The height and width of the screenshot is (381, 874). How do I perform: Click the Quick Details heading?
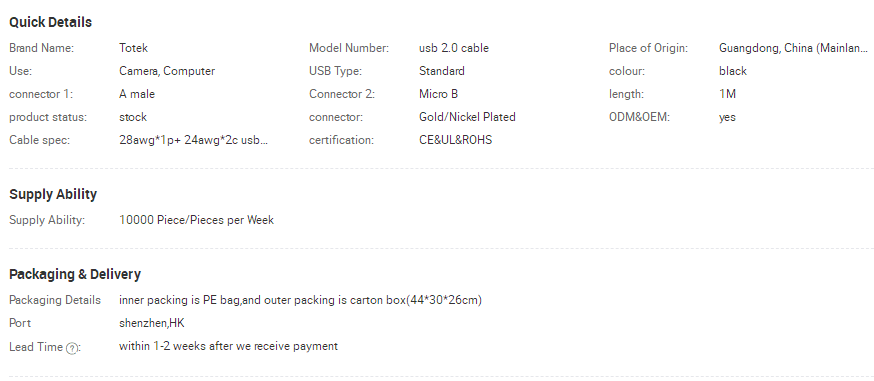tap(50, 22)
